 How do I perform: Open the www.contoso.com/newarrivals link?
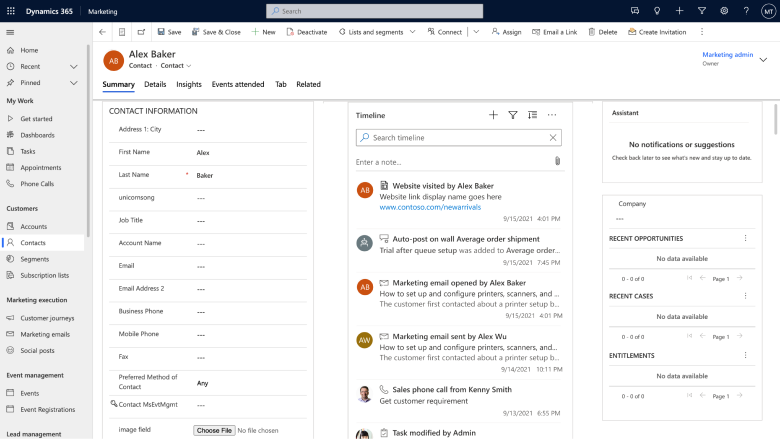(x=430, y=207)
